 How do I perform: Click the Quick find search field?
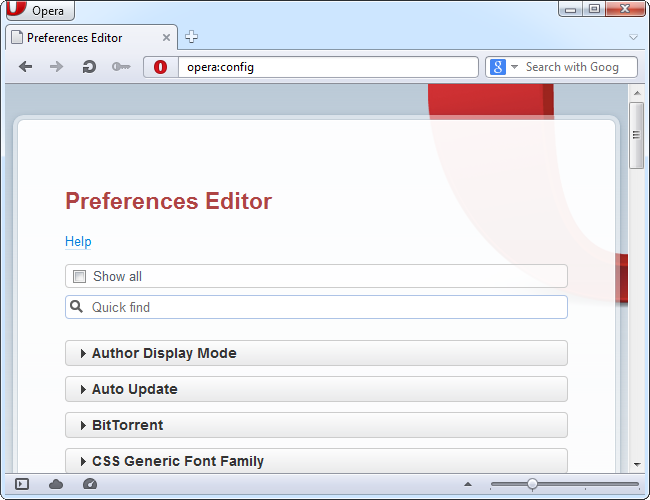pos(320,307)
